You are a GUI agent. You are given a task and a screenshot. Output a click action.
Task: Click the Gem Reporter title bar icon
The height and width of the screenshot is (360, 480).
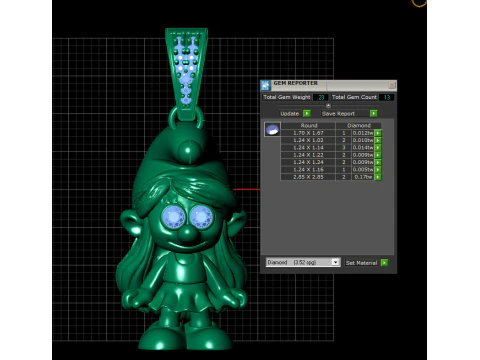265,85
